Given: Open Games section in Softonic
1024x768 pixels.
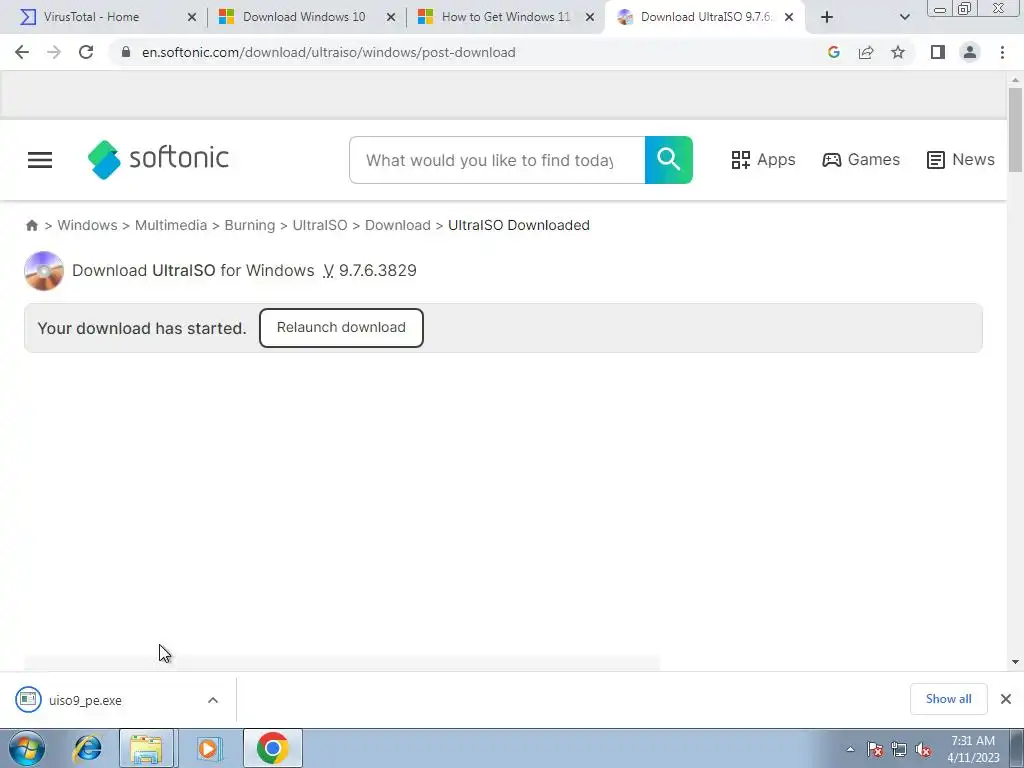Looking at the screenshot, I should tap(861, 159).
